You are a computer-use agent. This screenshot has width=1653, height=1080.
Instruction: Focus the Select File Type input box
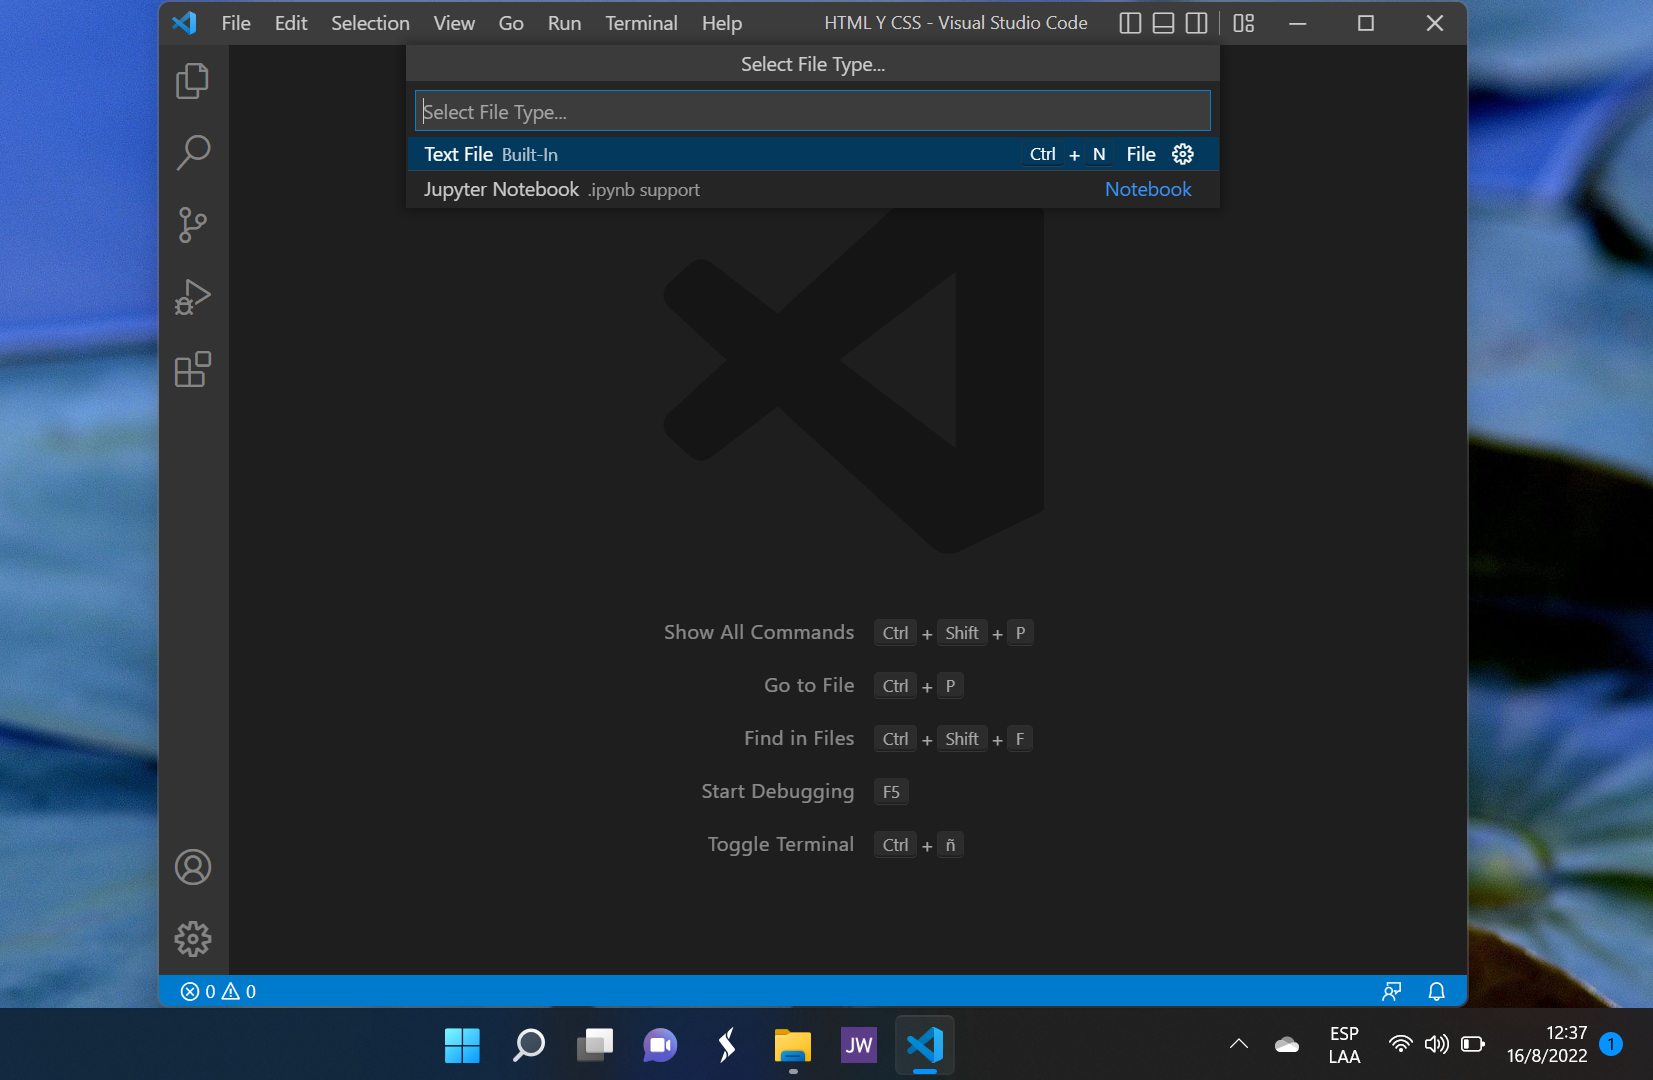pos(813,111)
